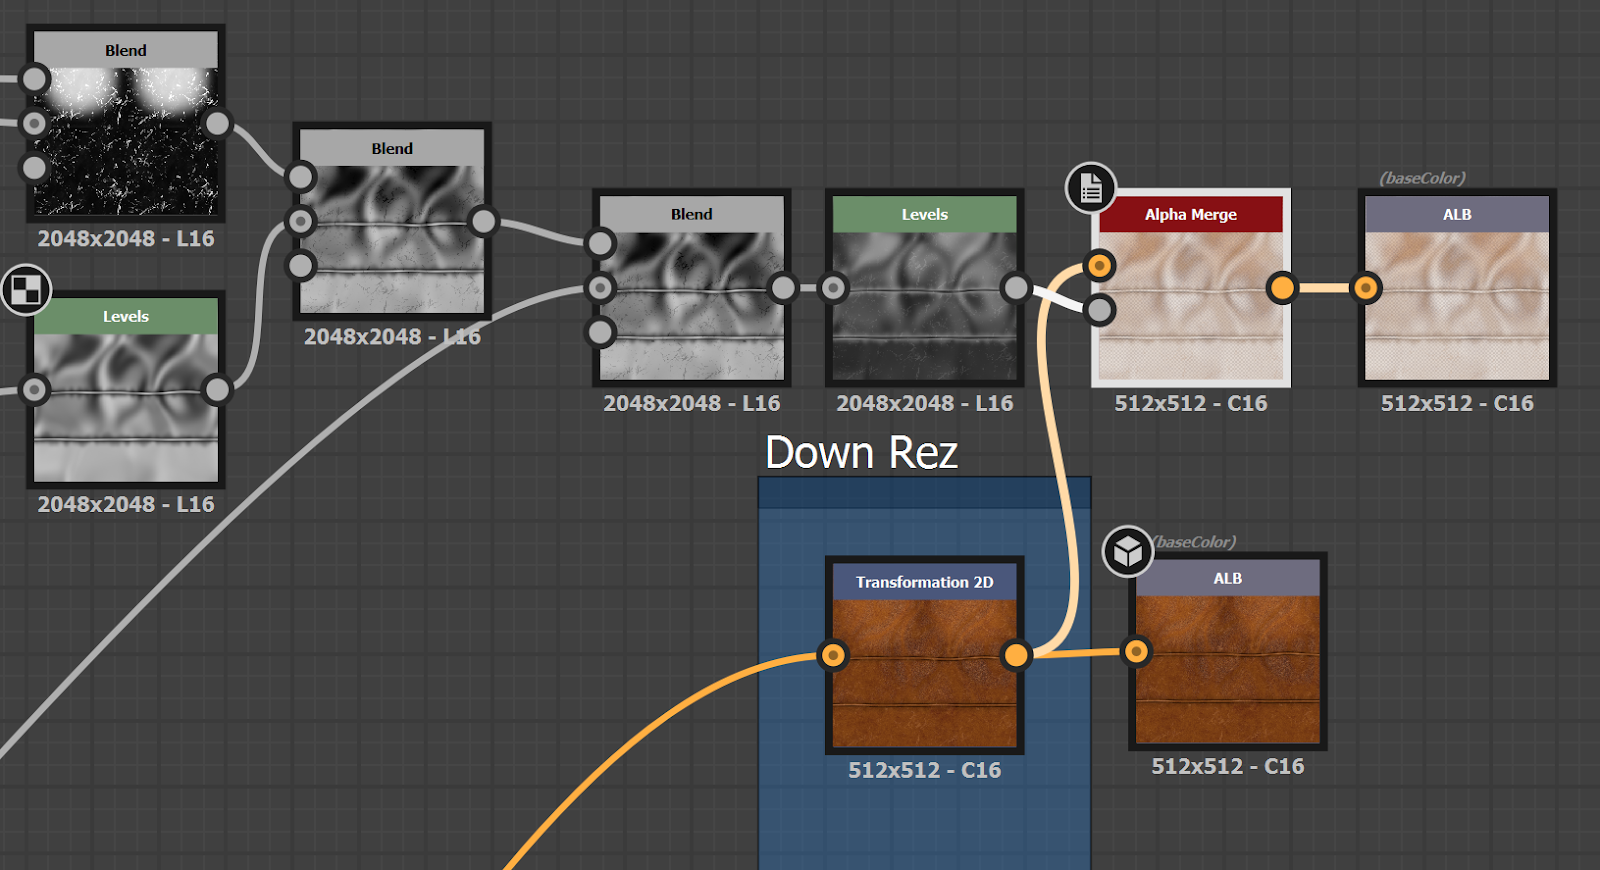Select the Alpha Merge node header

pyautogui.click(x=1190, y=214)
